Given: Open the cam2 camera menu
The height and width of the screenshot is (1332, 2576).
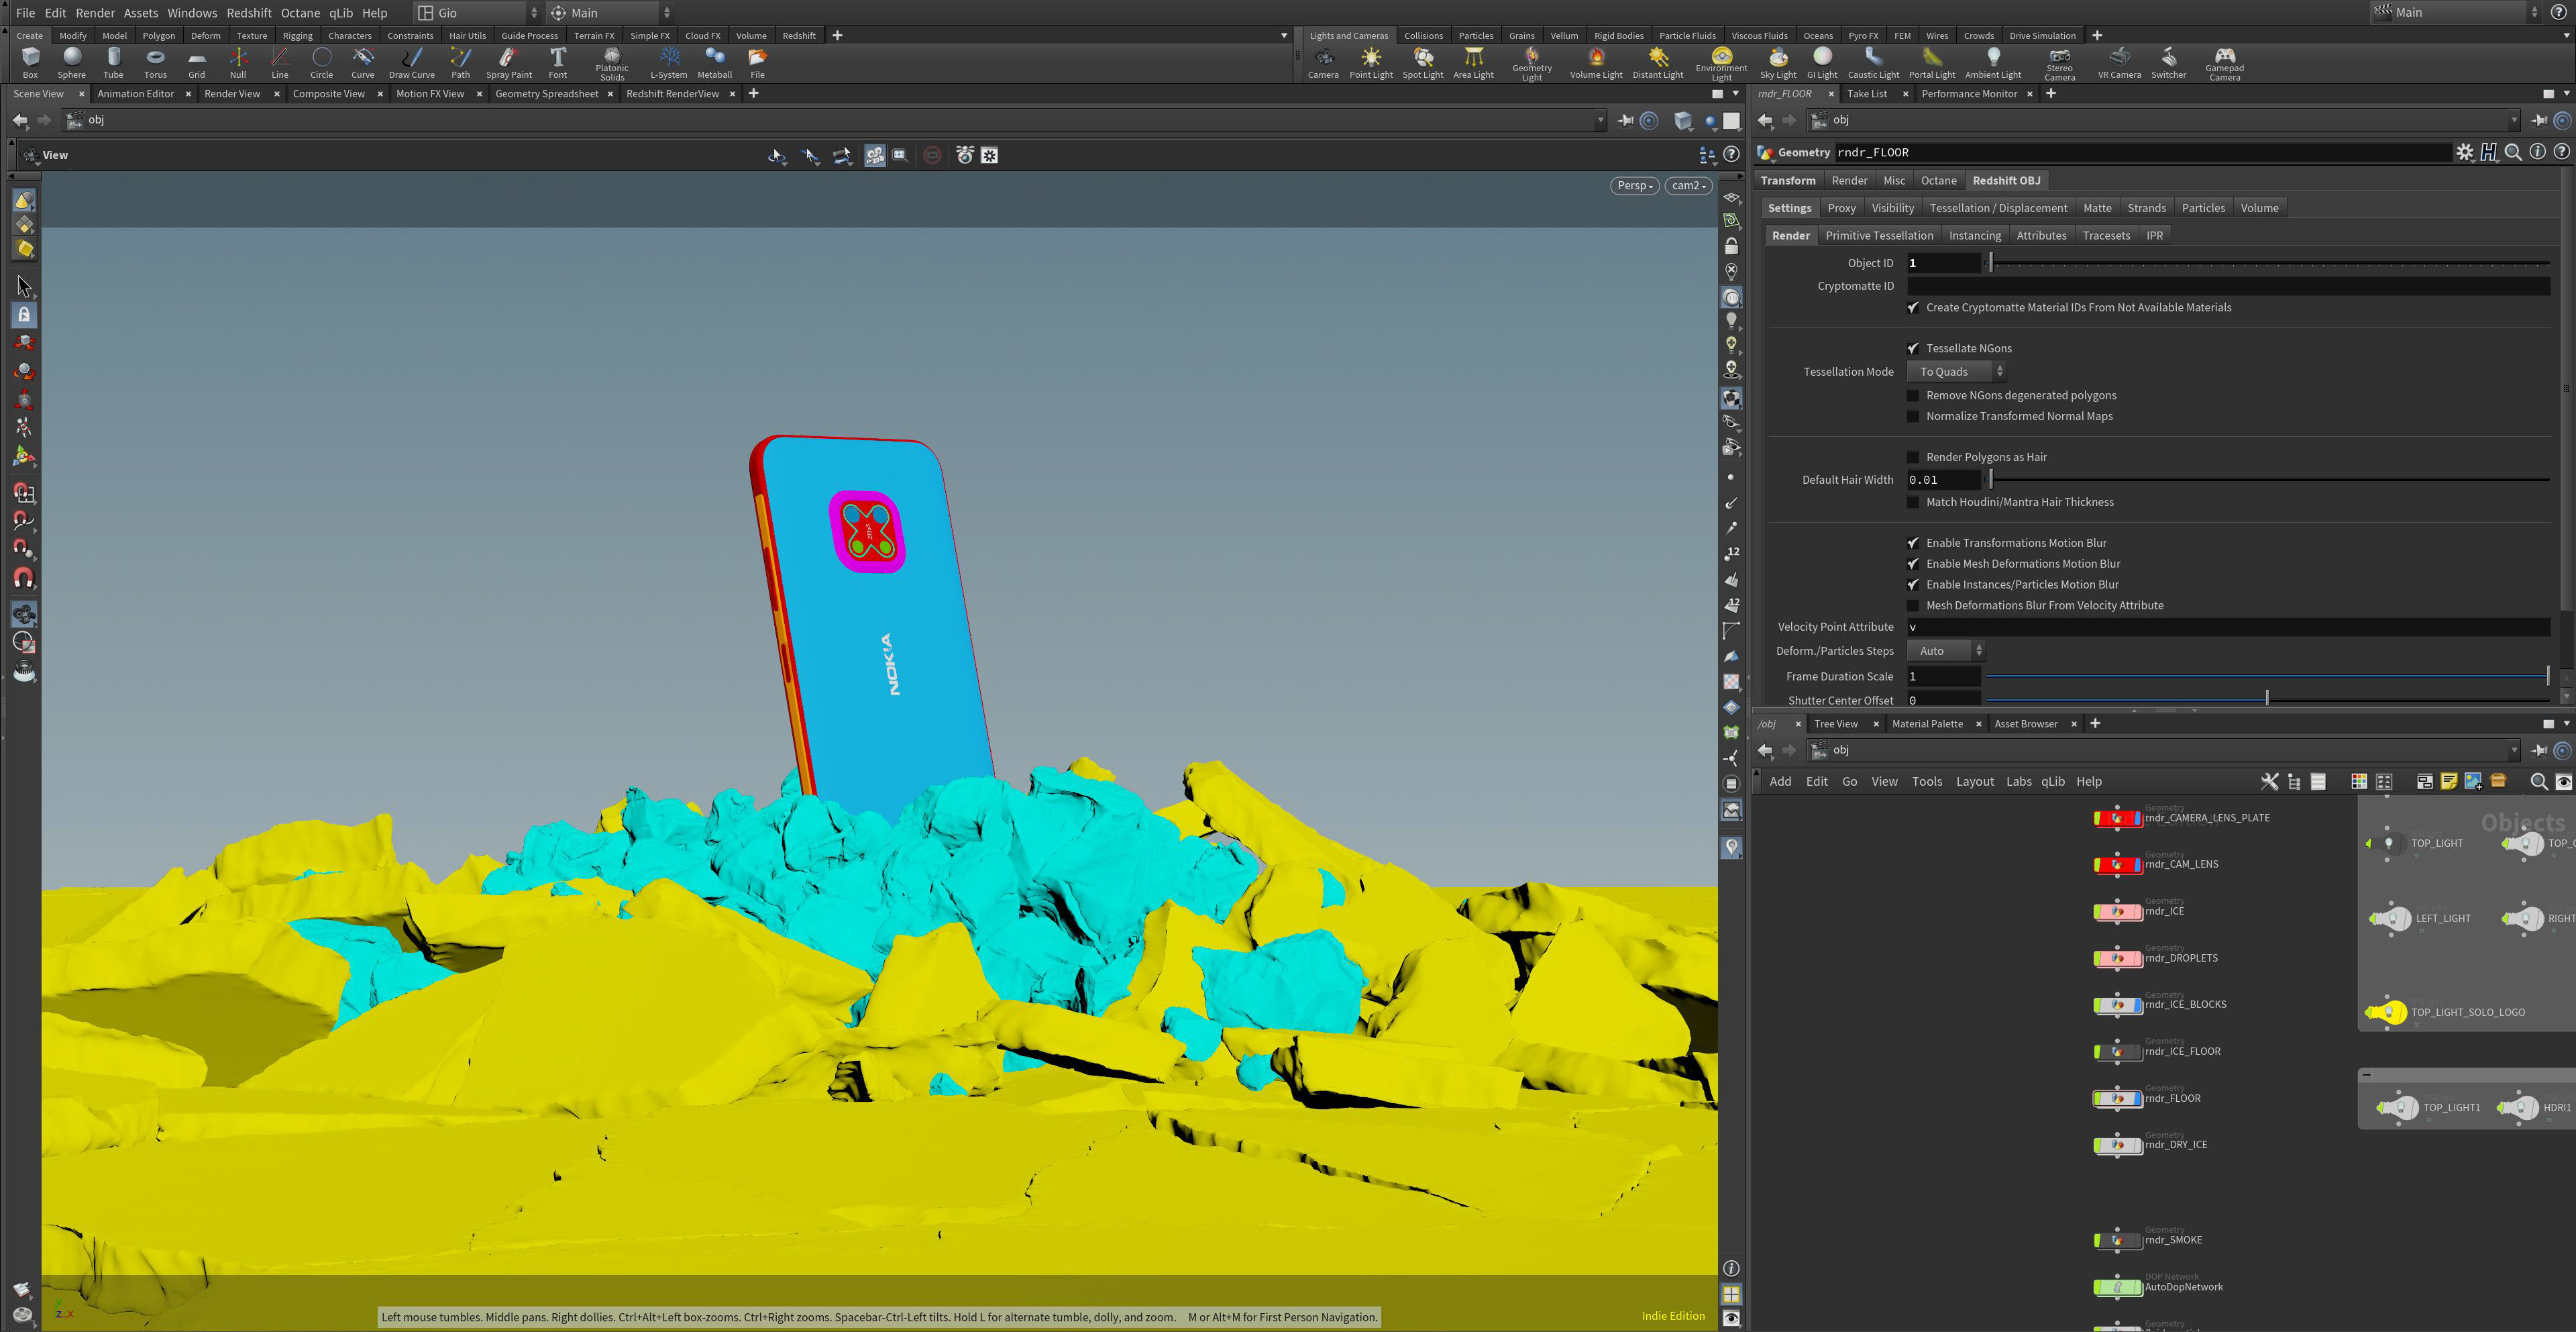Looking at the screenshot, I should pyautogui.click(x=1688, y=185).
